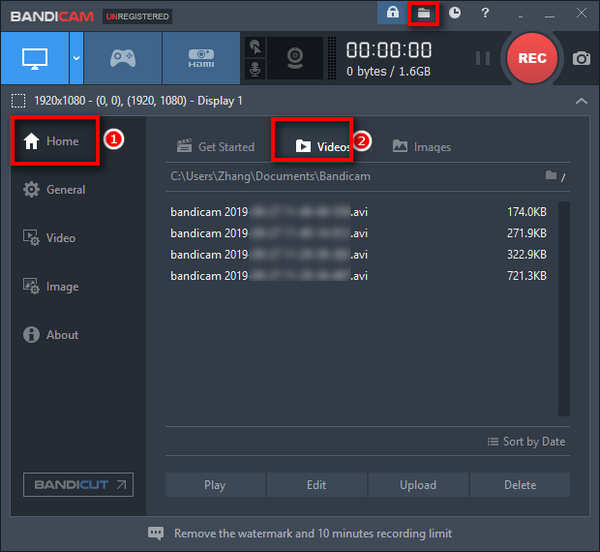Toggle the mouse cursor effect
The image size is (600, 552).
pos(256,47)
